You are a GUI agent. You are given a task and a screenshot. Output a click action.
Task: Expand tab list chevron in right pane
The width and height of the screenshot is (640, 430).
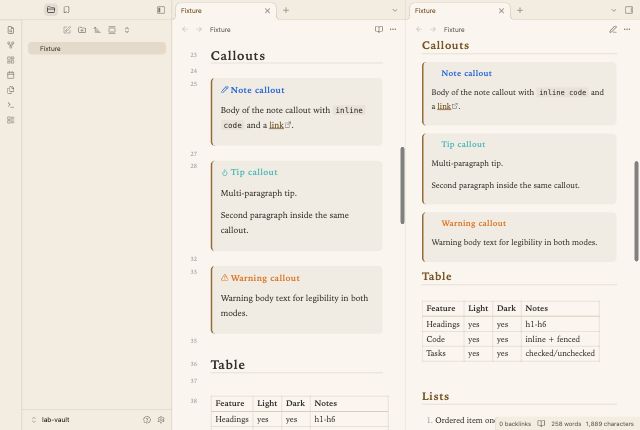pos(613,10)
